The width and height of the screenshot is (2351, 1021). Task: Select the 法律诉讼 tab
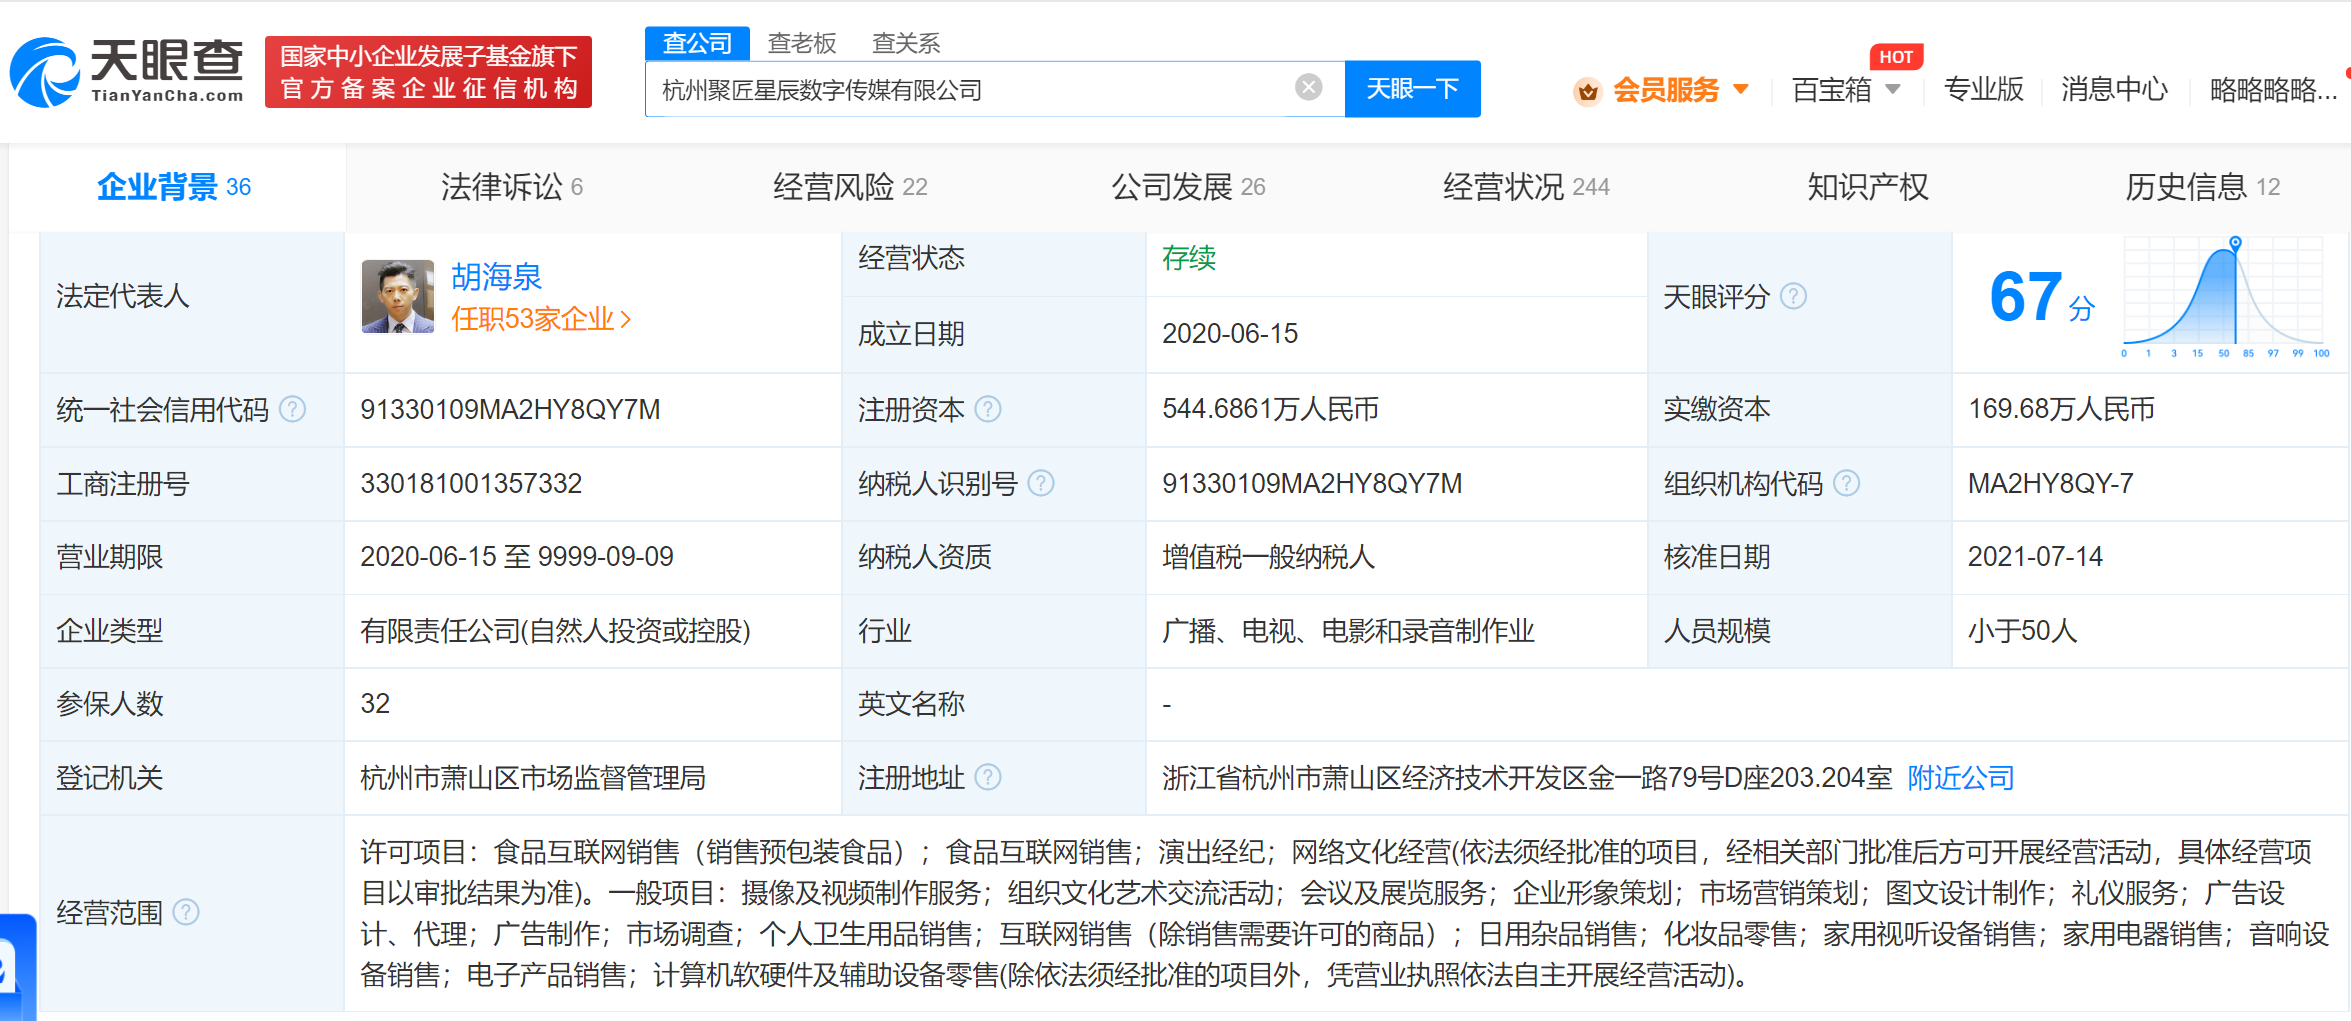click(512, 187)
